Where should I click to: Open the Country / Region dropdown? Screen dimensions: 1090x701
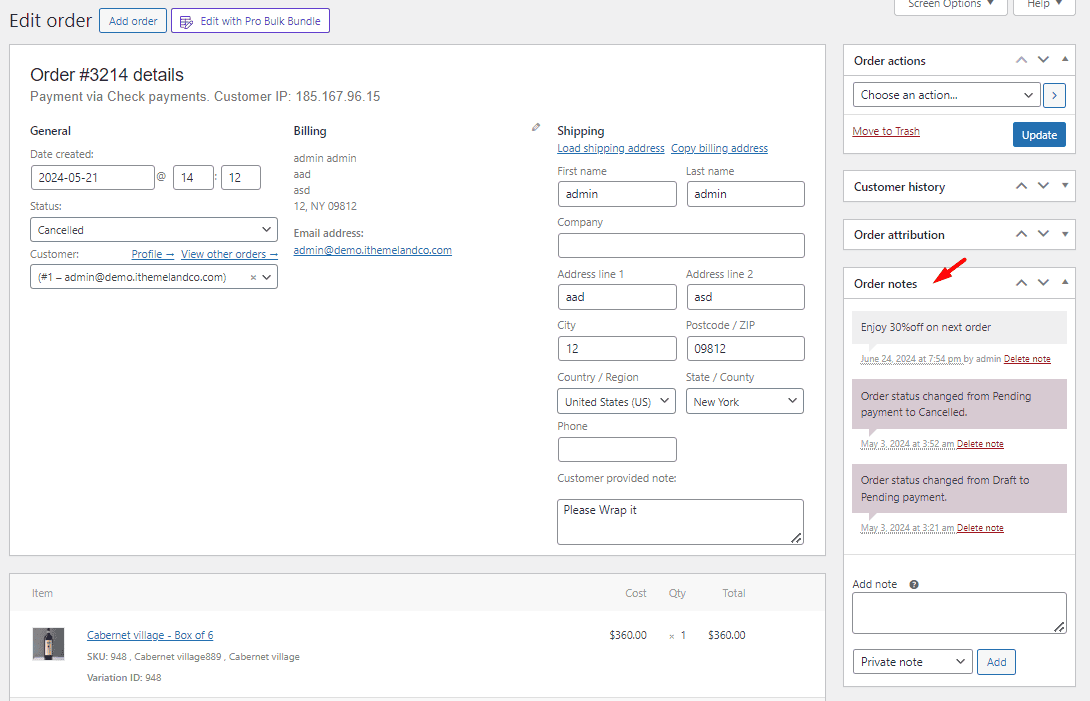(x=616, y=400)
